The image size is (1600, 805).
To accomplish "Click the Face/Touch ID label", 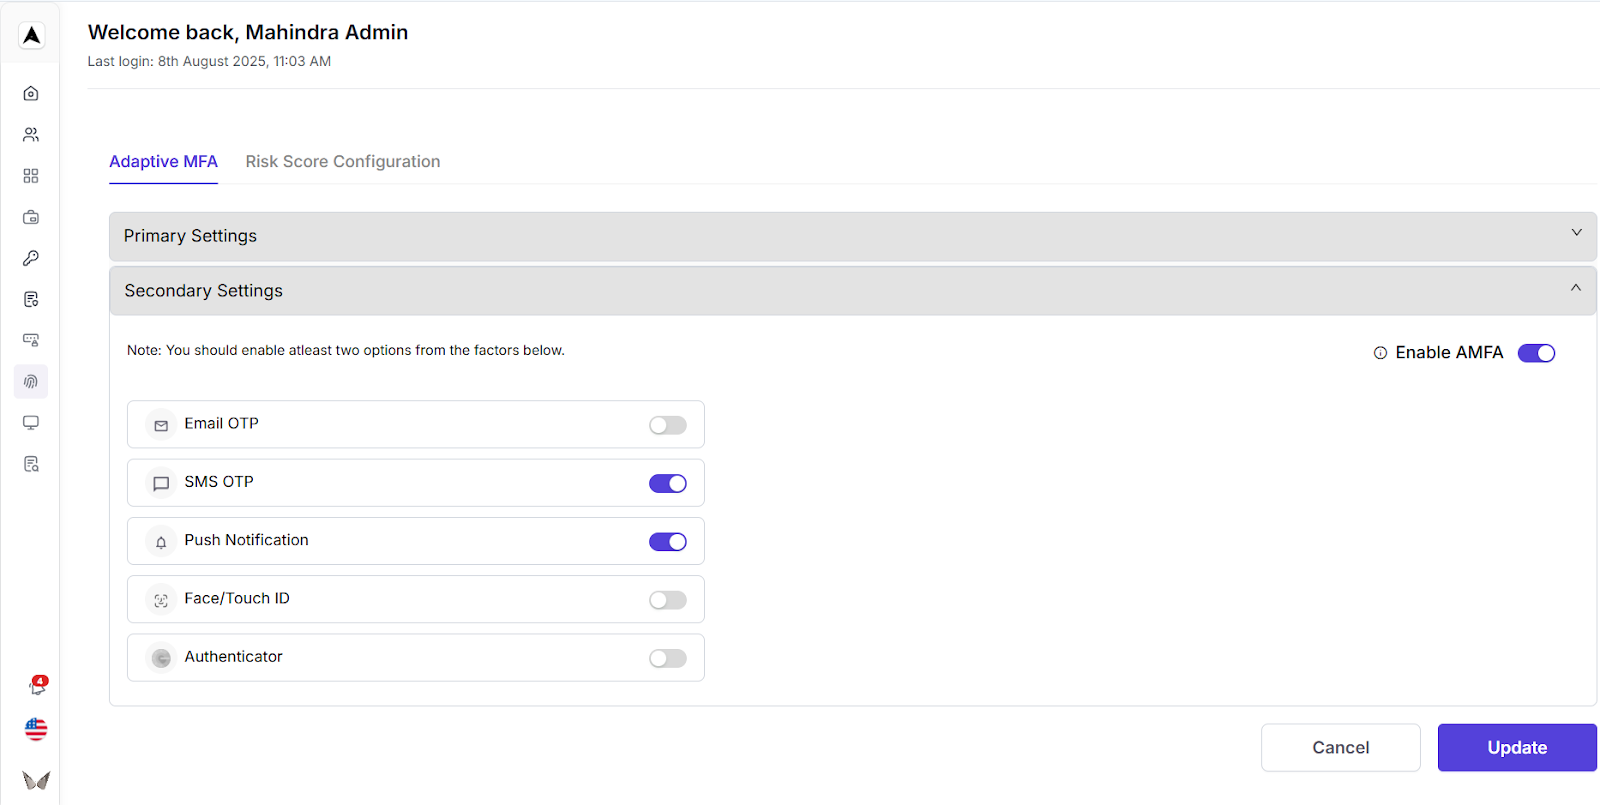I will [237, 598].
